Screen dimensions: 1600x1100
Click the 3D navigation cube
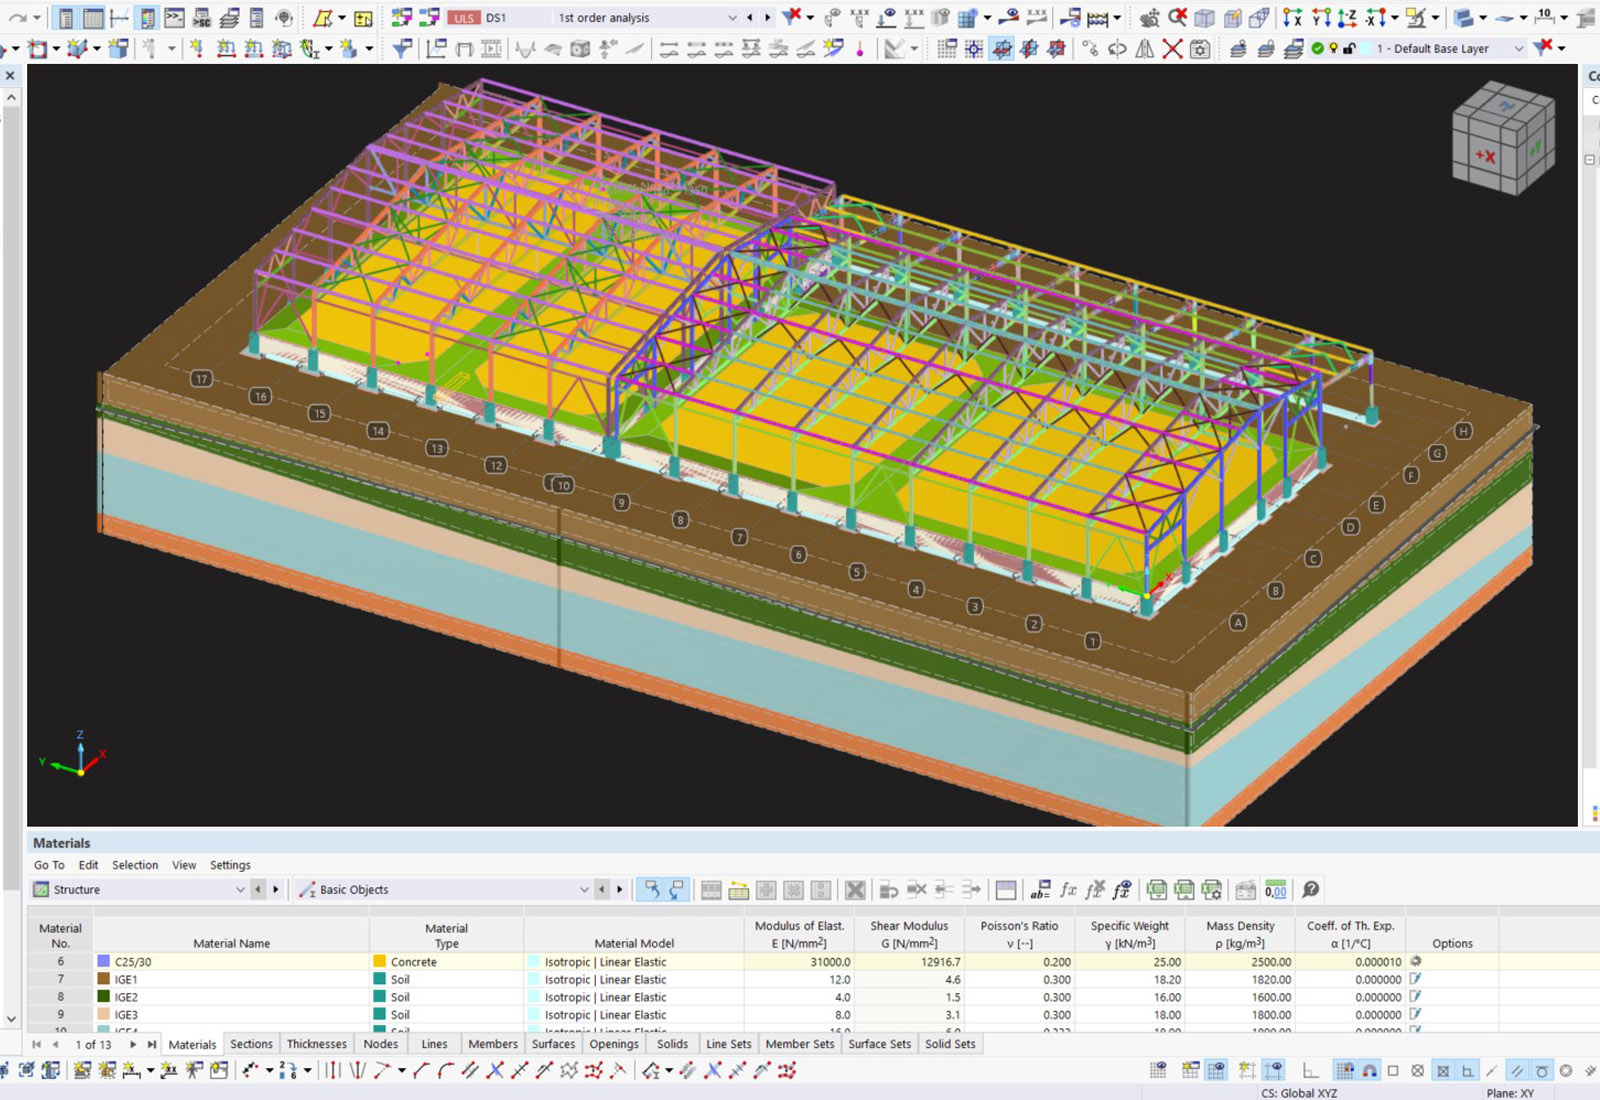tap(1503, 137)
